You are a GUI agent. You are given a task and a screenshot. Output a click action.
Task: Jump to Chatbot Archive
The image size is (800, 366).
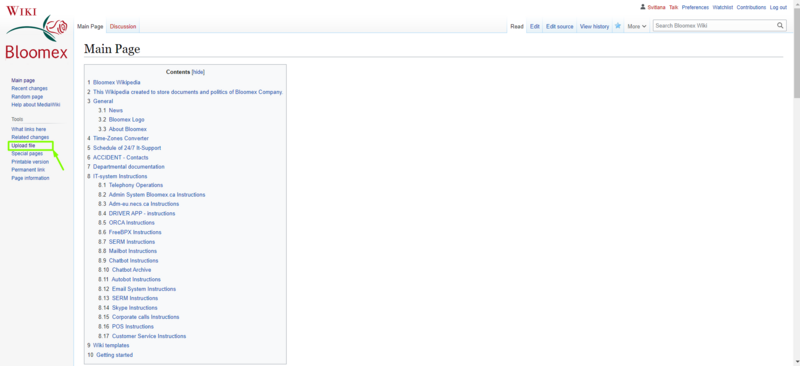pos(132,270)
